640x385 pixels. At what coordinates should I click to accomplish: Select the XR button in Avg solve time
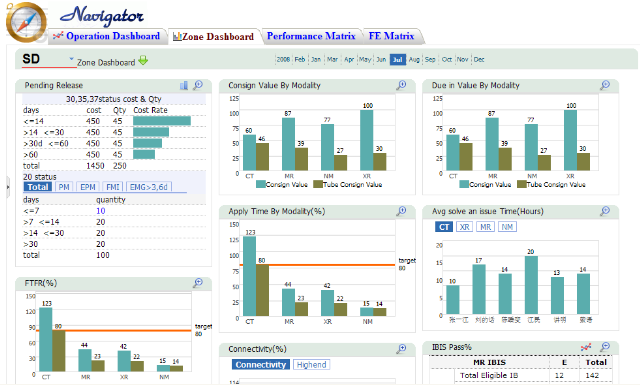point(464,227)
